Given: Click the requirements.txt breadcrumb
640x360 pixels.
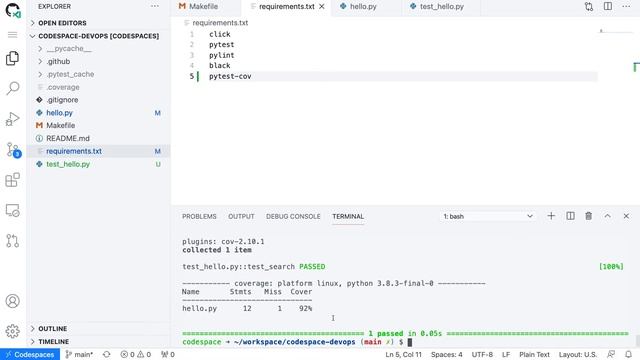Looking at the screenshot, I should (x=220, y=23).
